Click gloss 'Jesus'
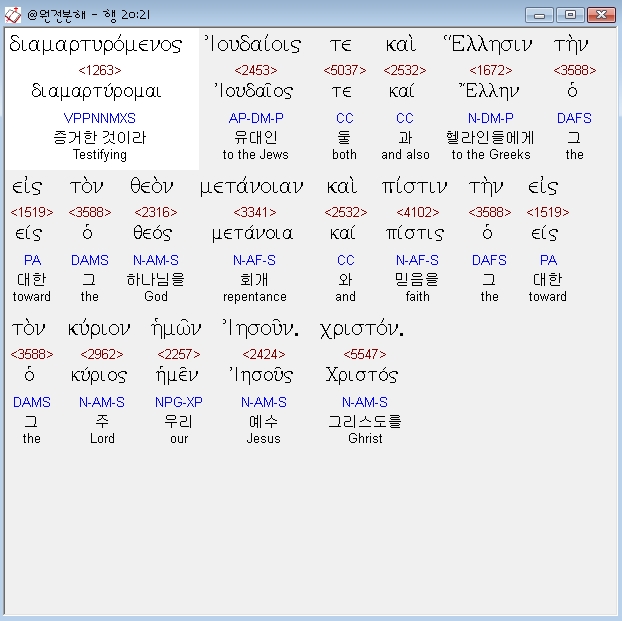Image resolution: width=622 pixels, height=621 pixels. (x=263, y=438)
